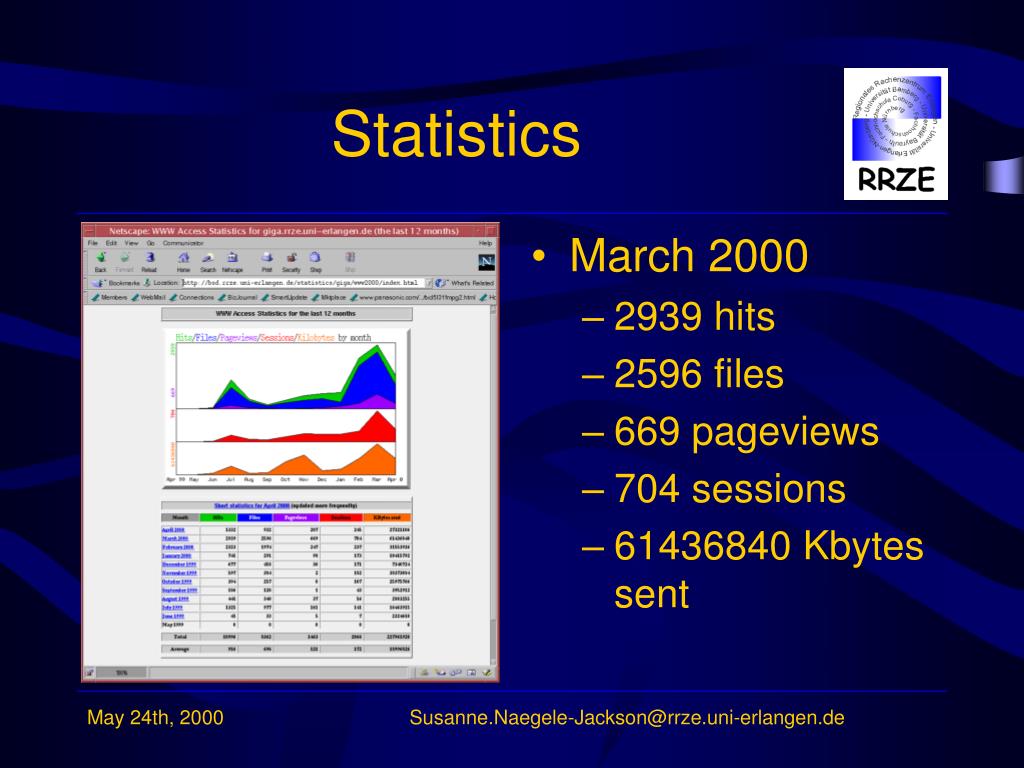Expand the Location URL history dropdown arrow
Viewport: 1024px width, 768px height.
click(x=429, y=283)
